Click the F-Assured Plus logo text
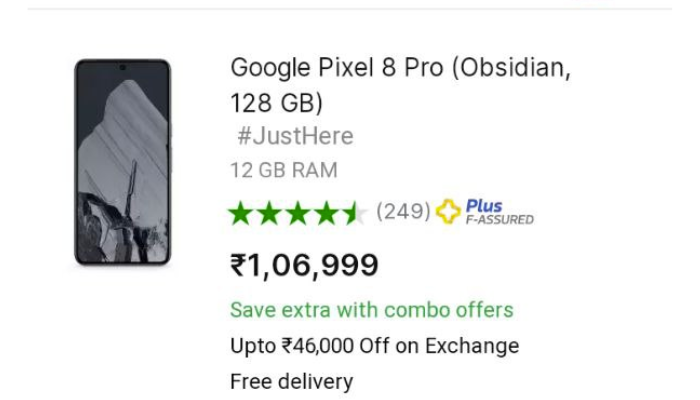The image size is (700, 400). click(500, 212)
